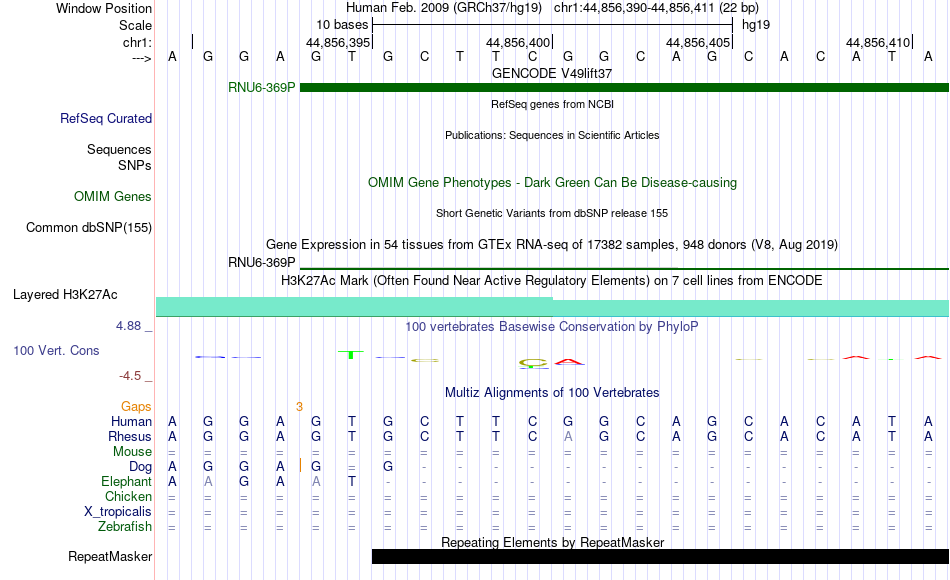This screenshot has width=950, height=580.
Task: Click the hg19 label beside scale bar
Action: [756, 25]
